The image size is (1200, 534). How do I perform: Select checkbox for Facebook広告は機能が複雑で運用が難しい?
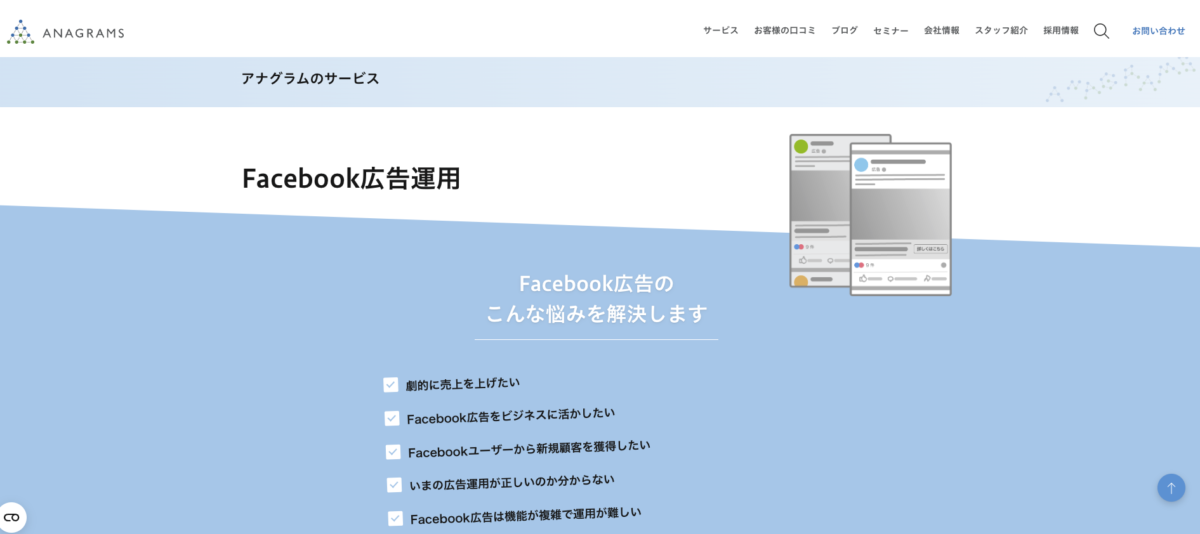pos(396,518)
